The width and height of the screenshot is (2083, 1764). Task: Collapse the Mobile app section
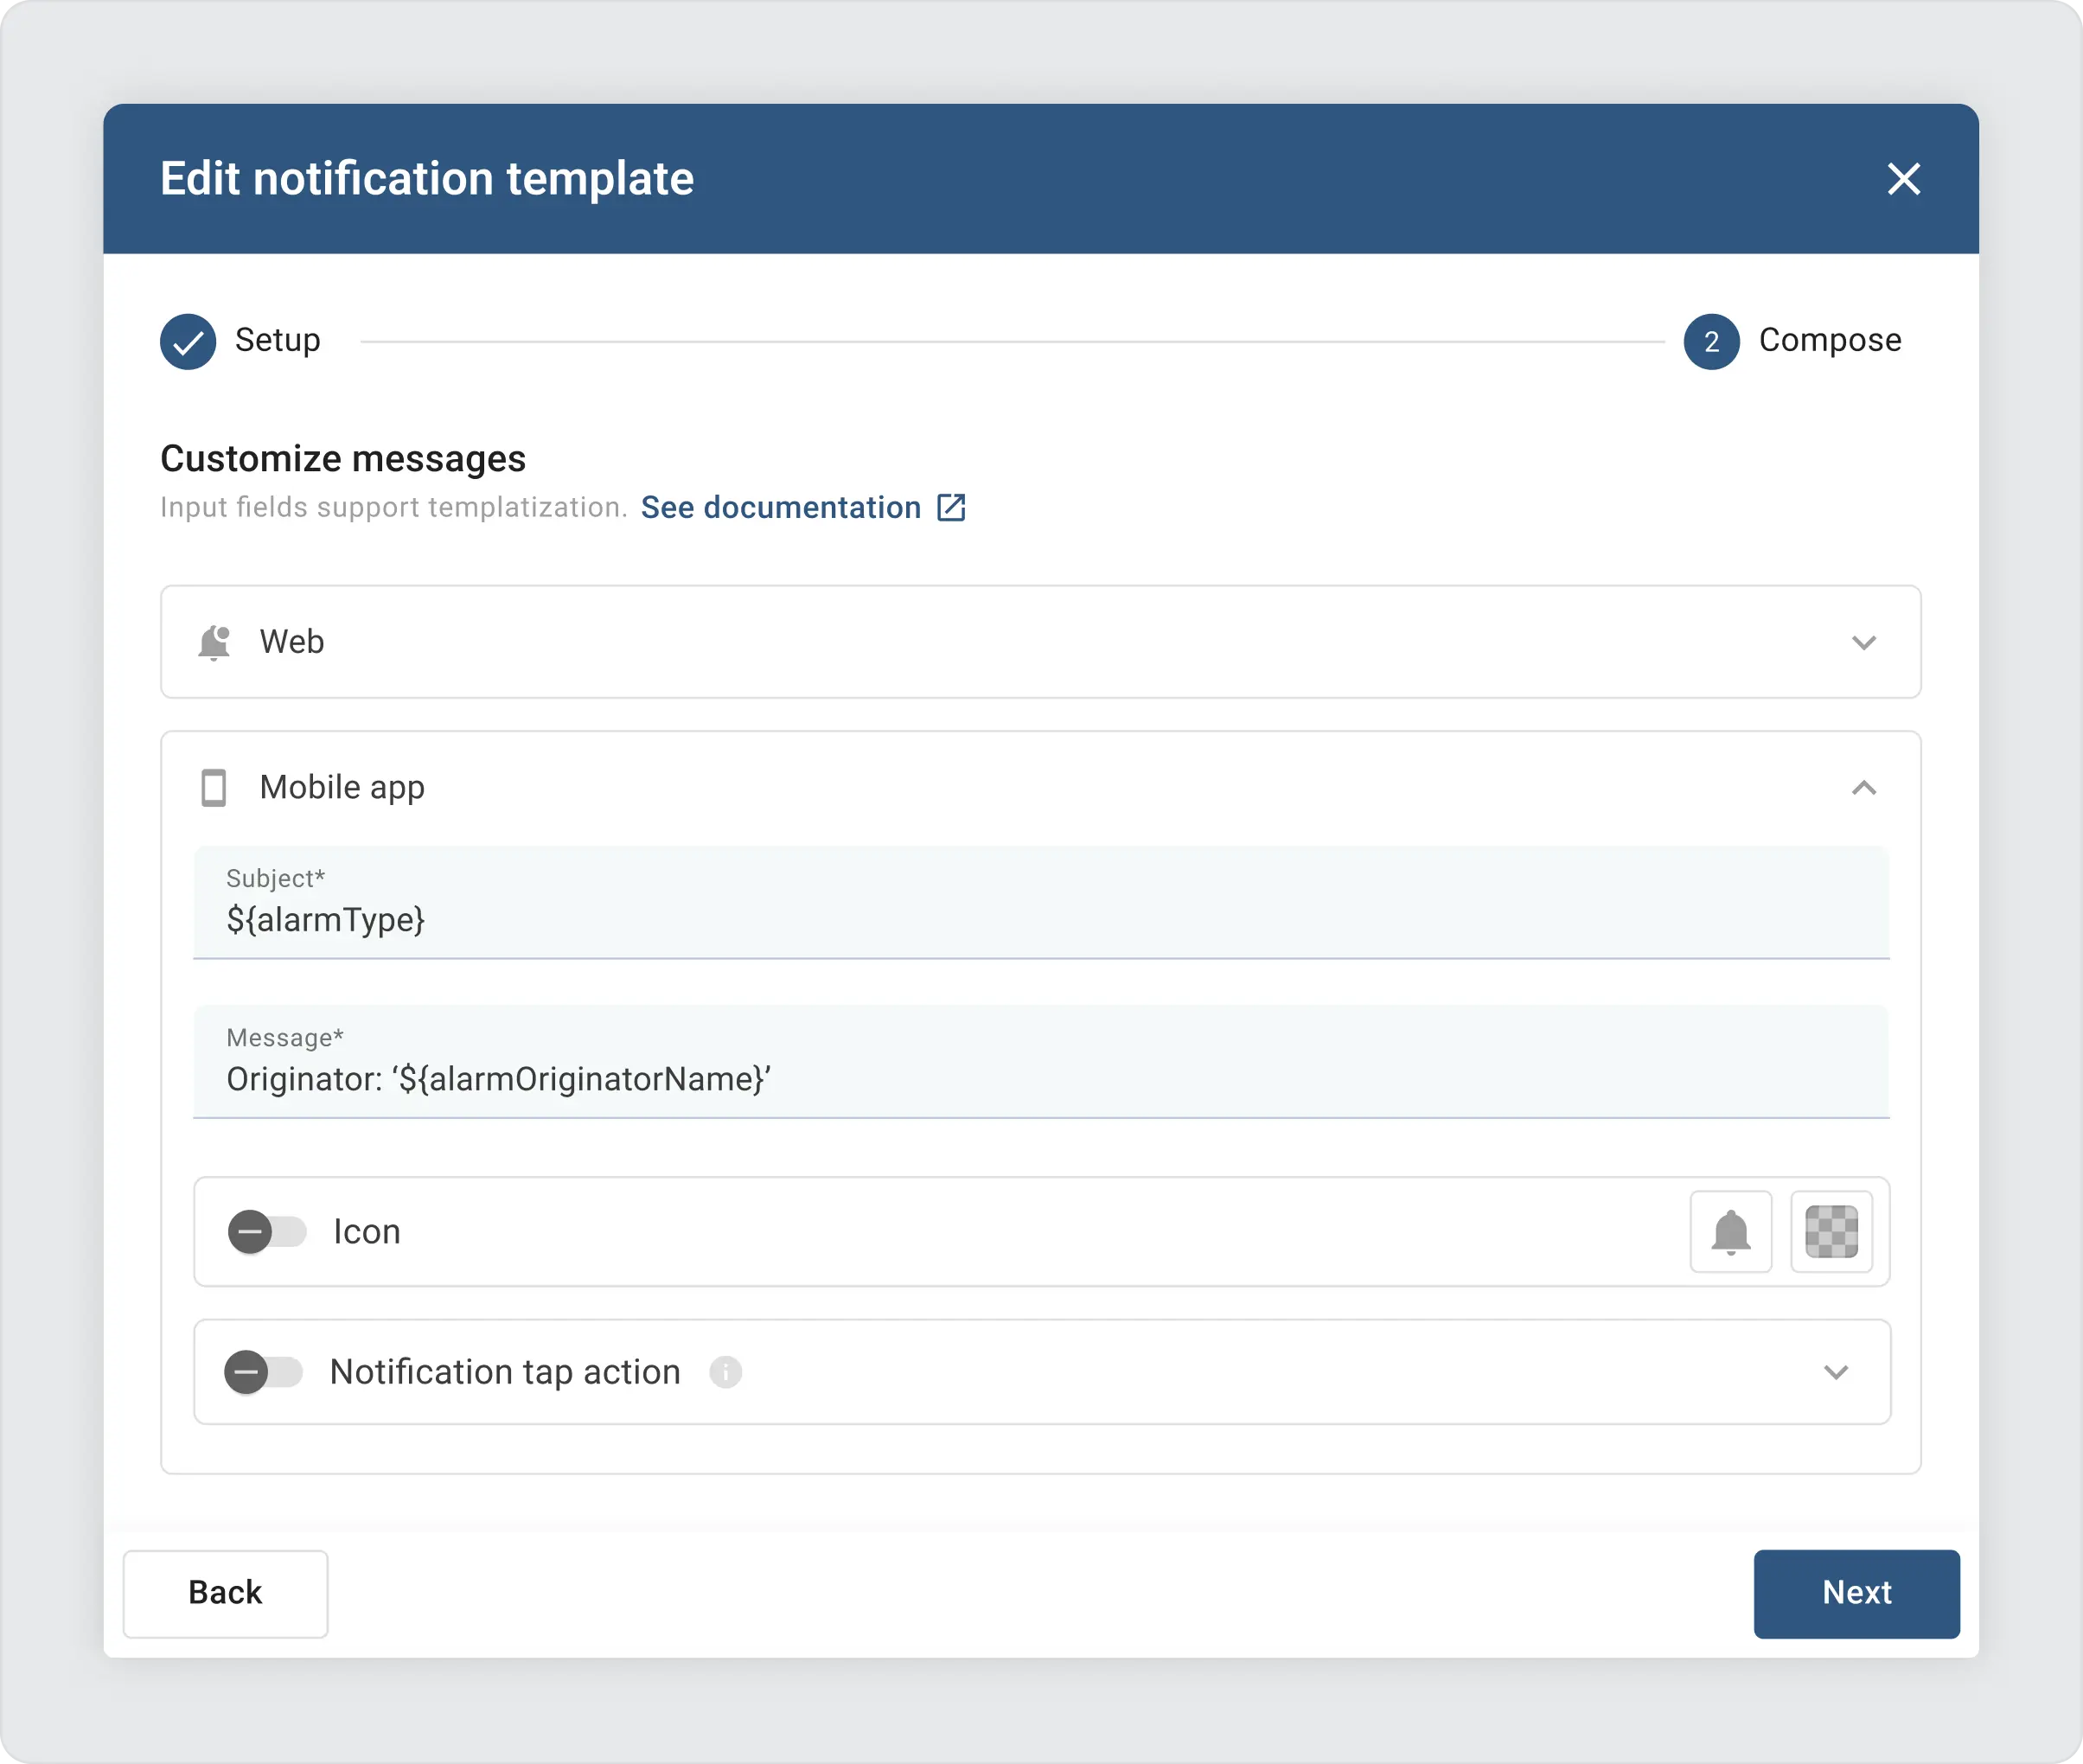[x=1864, y=789]
